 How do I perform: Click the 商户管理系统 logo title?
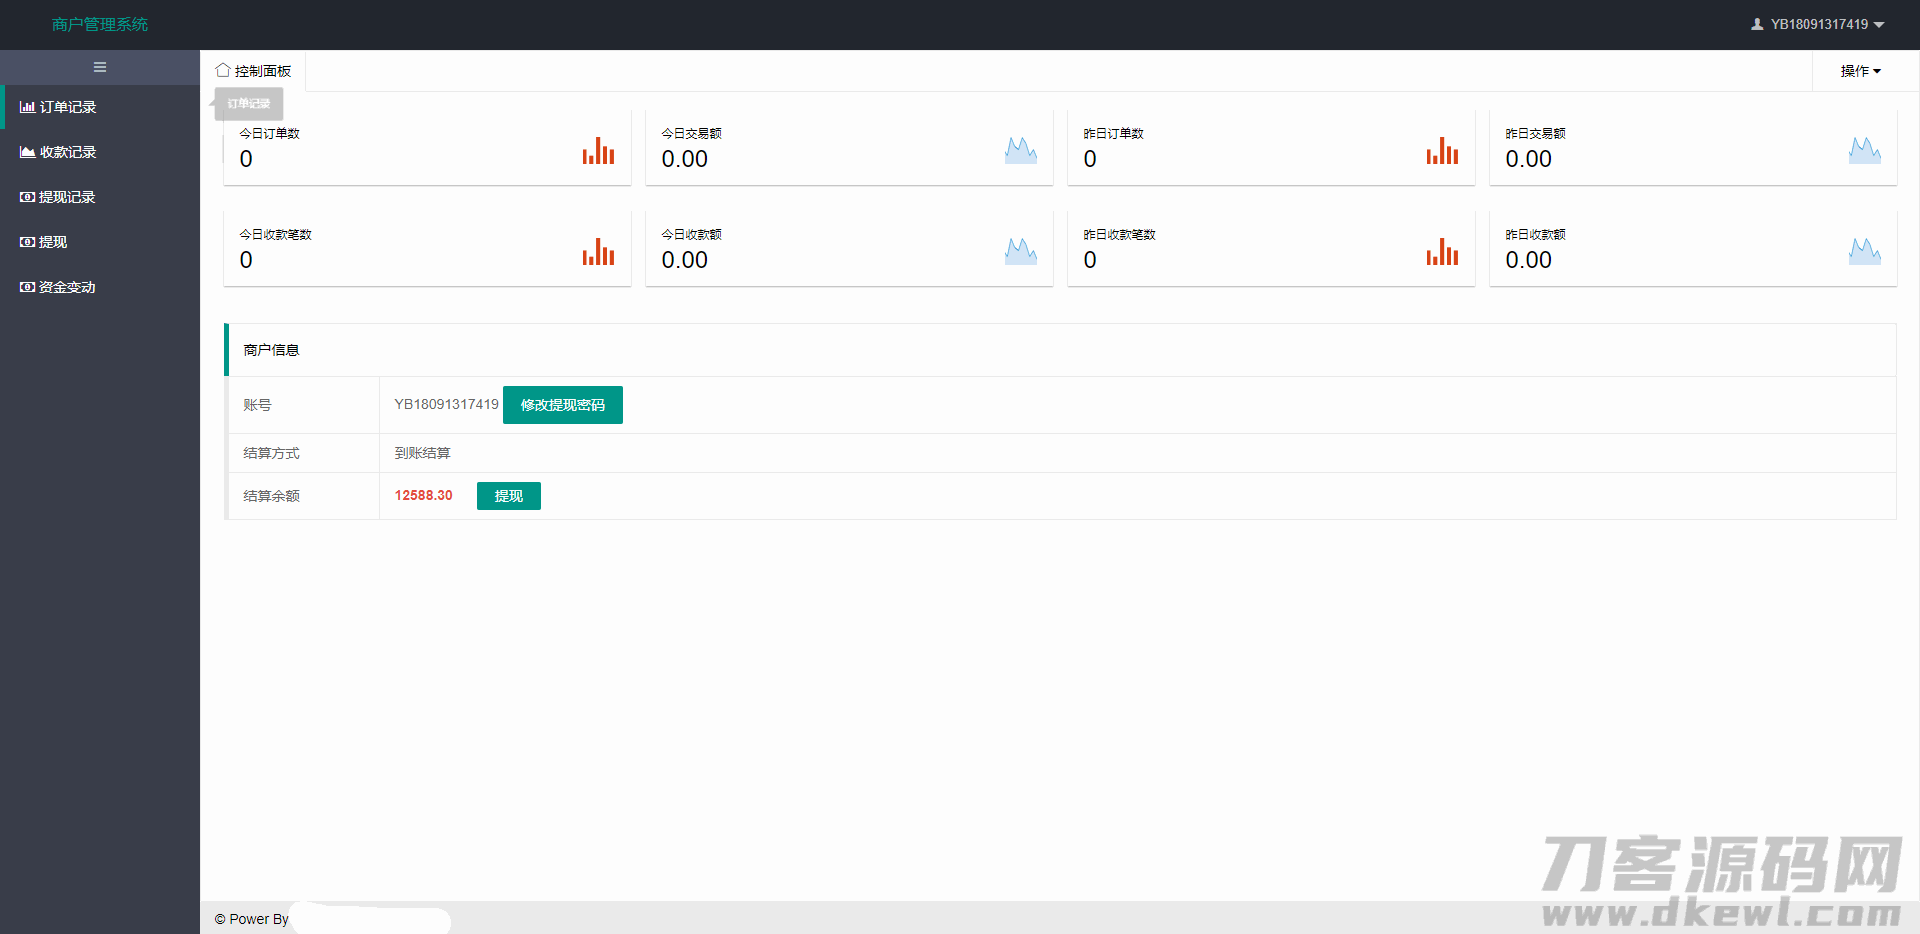pos(100,24)
